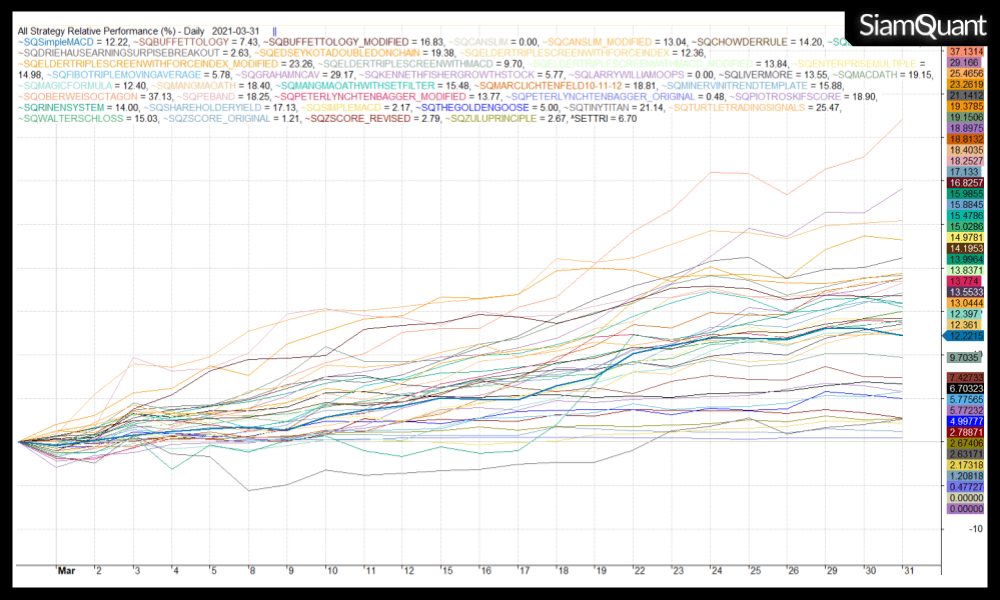1000x600 pixels.
Task: Select the SQWALTERSCHLOSS legend entry
Action: click(x=71, y=118)
